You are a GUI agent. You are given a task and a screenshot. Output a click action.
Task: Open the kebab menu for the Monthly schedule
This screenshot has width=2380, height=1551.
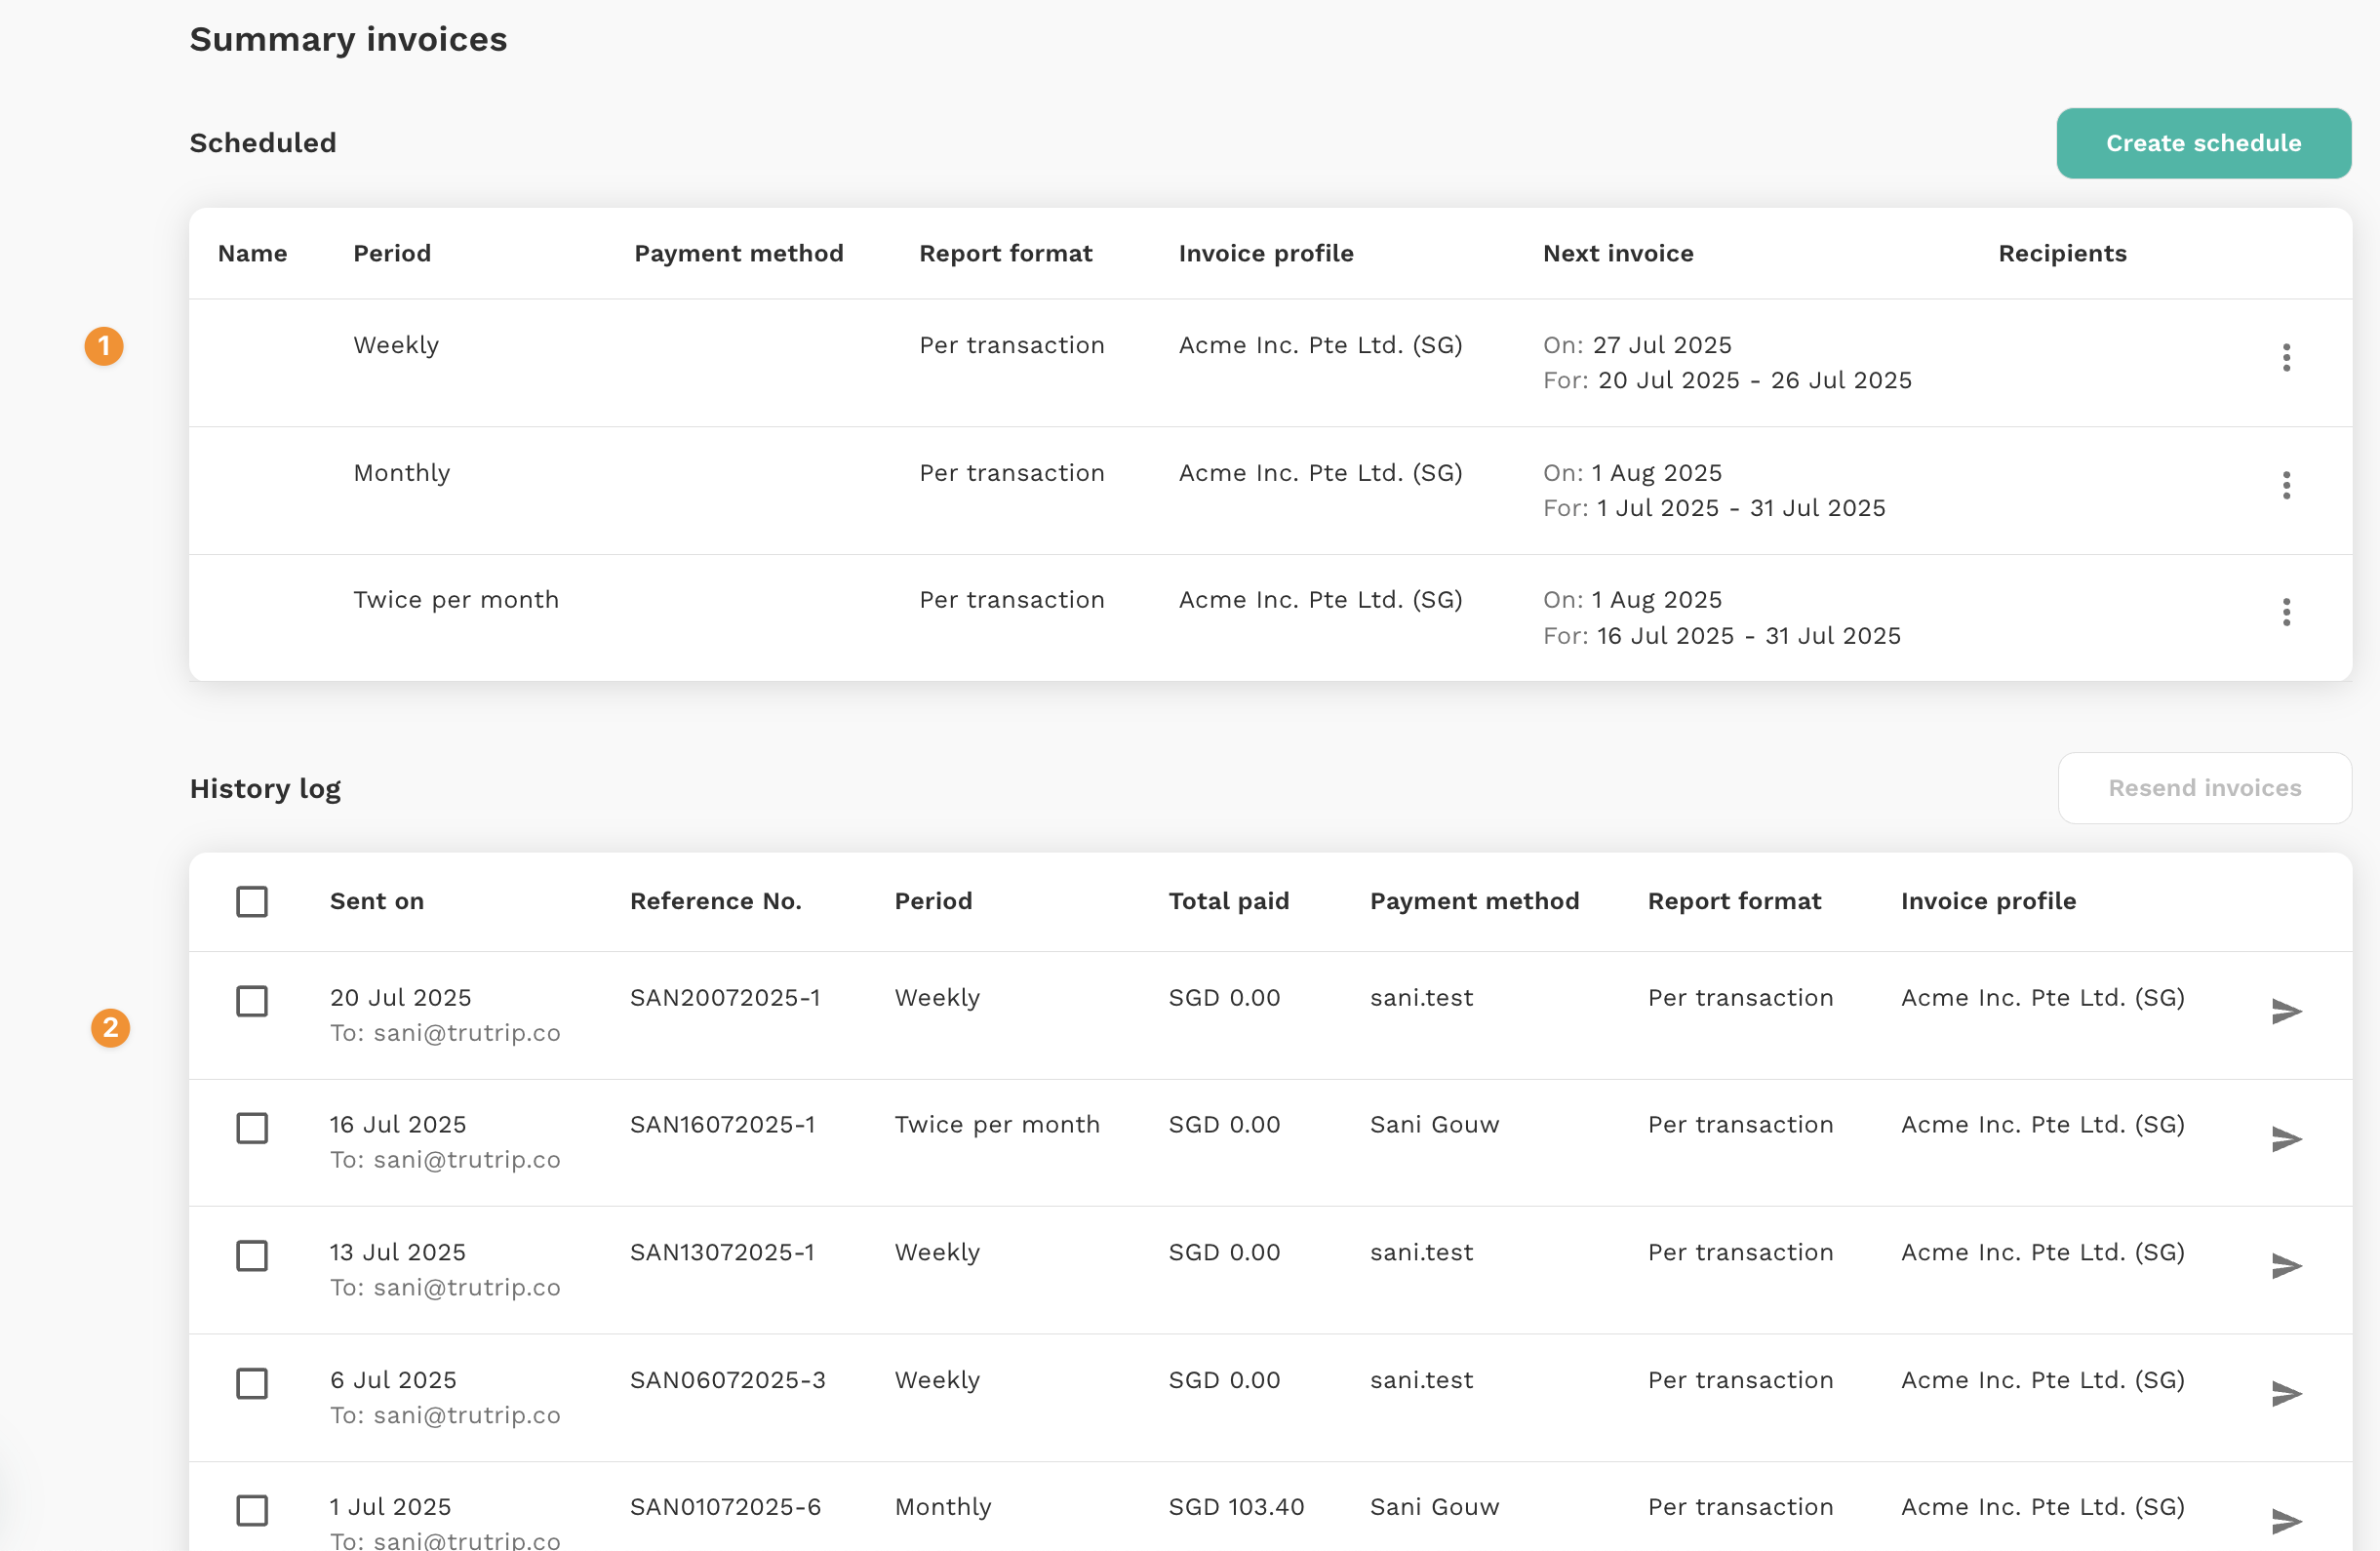(x=2286, y=485)
